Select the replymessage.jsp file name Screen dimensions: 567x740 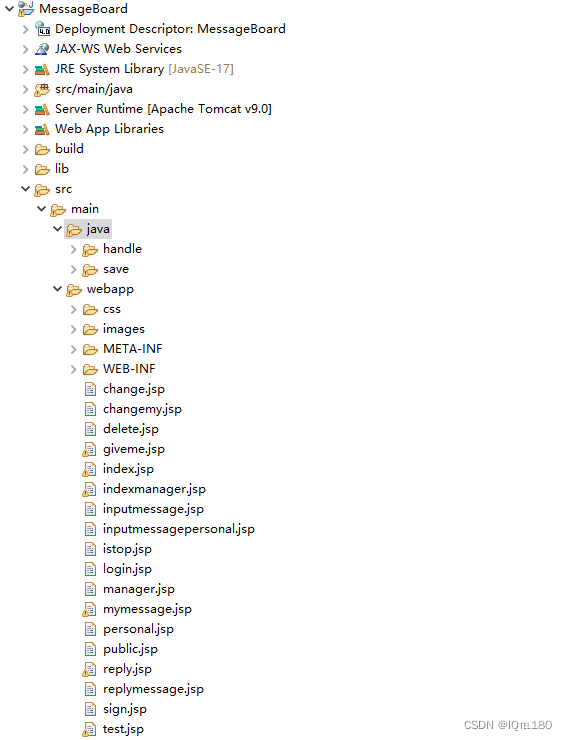(153, 690)
